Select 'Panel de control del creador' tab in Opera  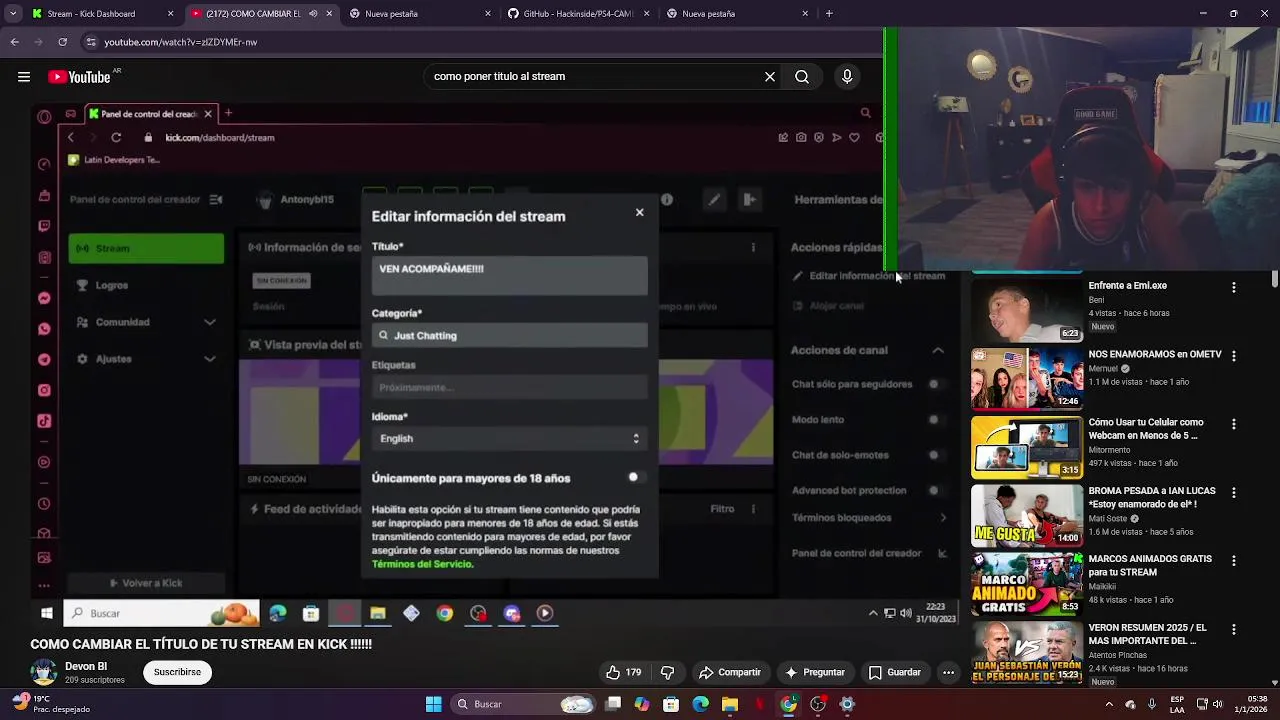point(150,114)
